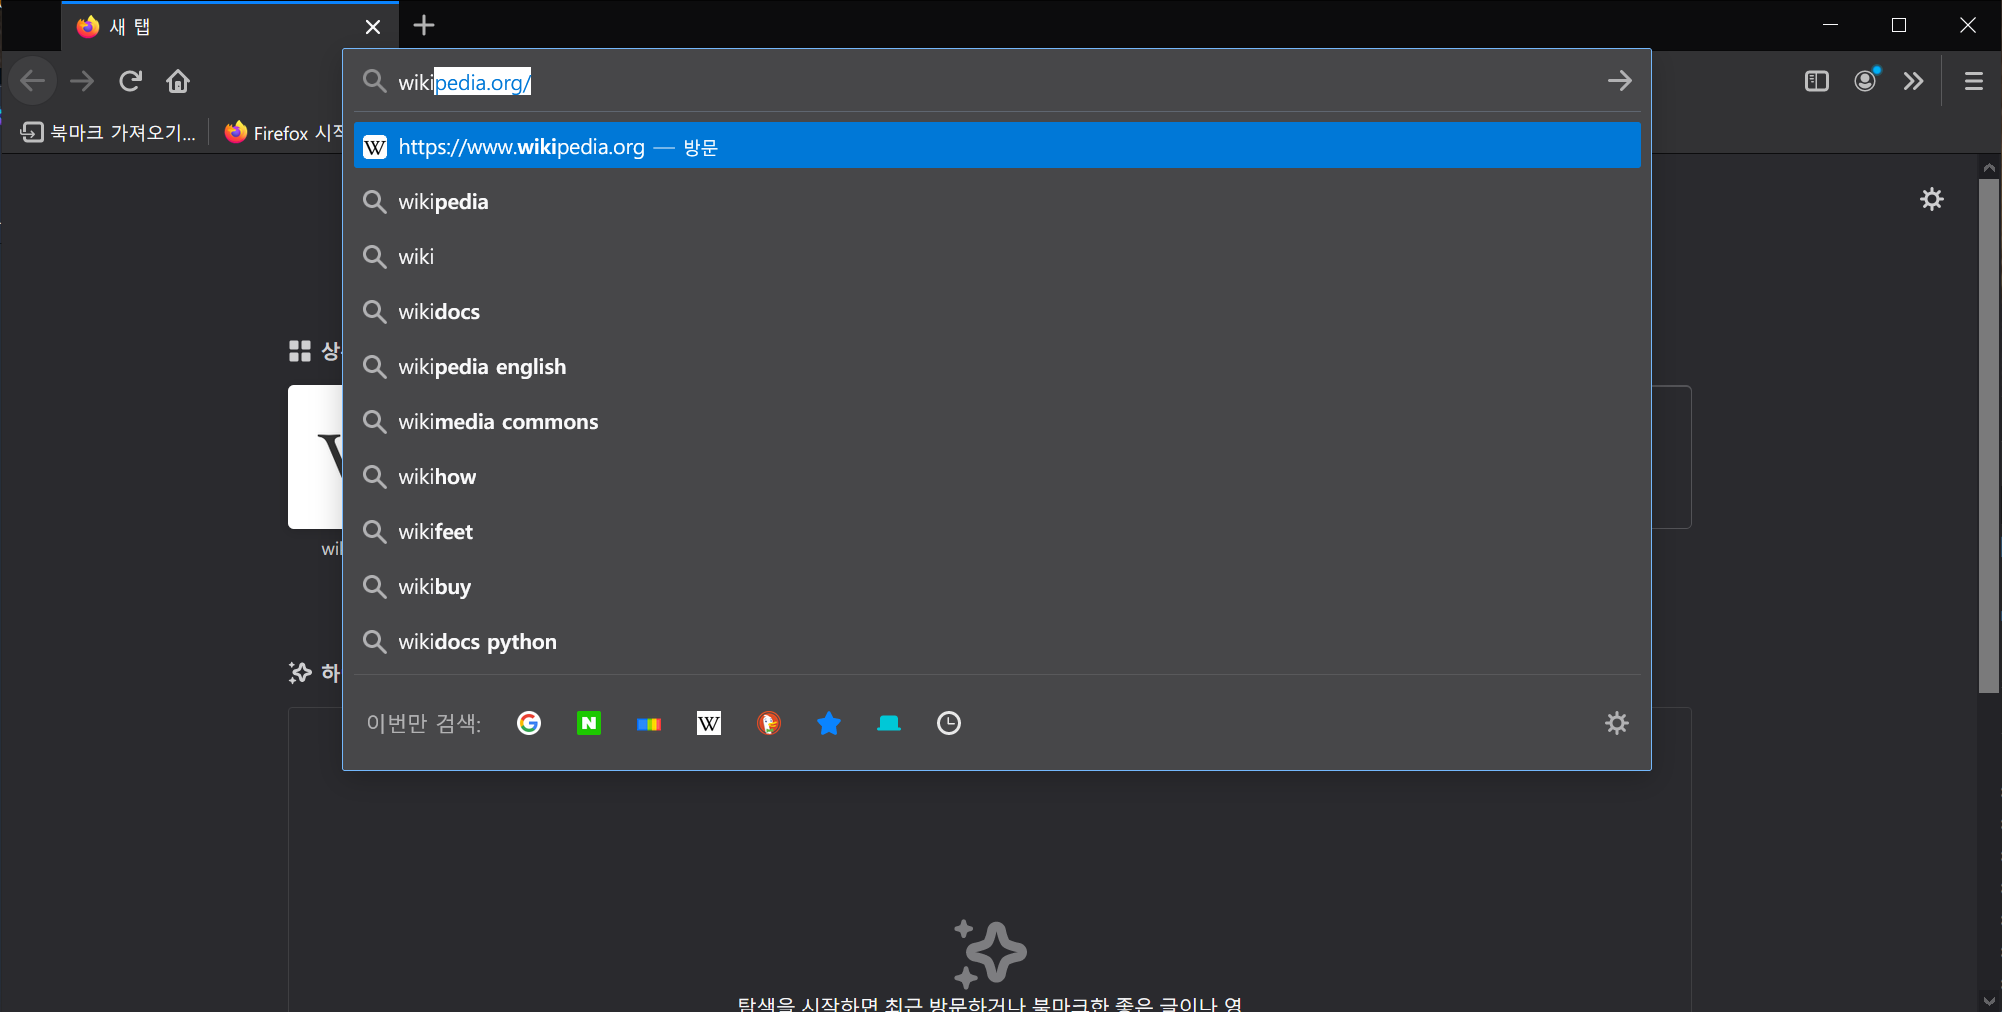Screen dimensions: 2002x1012
Task: Search with the multicolor bar engine icon
Action: (649, 723)
